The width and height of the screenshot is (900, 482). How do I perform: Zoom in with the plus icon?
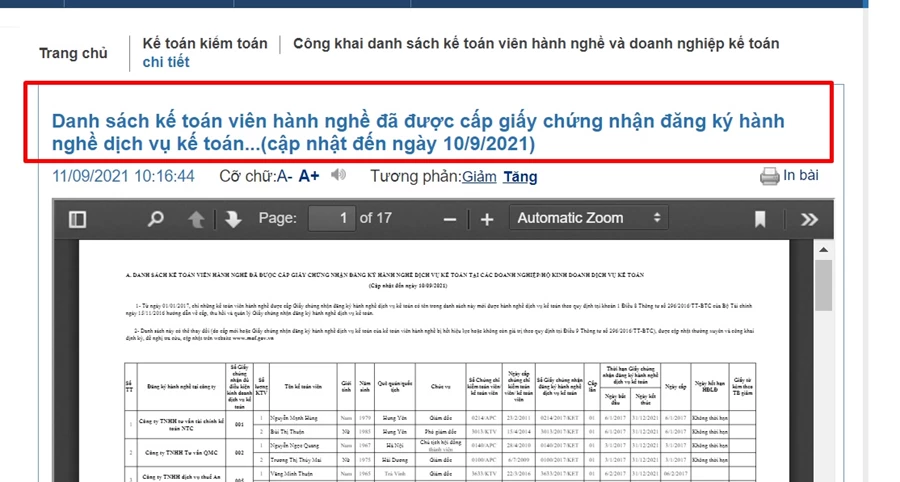pos(487,219)
